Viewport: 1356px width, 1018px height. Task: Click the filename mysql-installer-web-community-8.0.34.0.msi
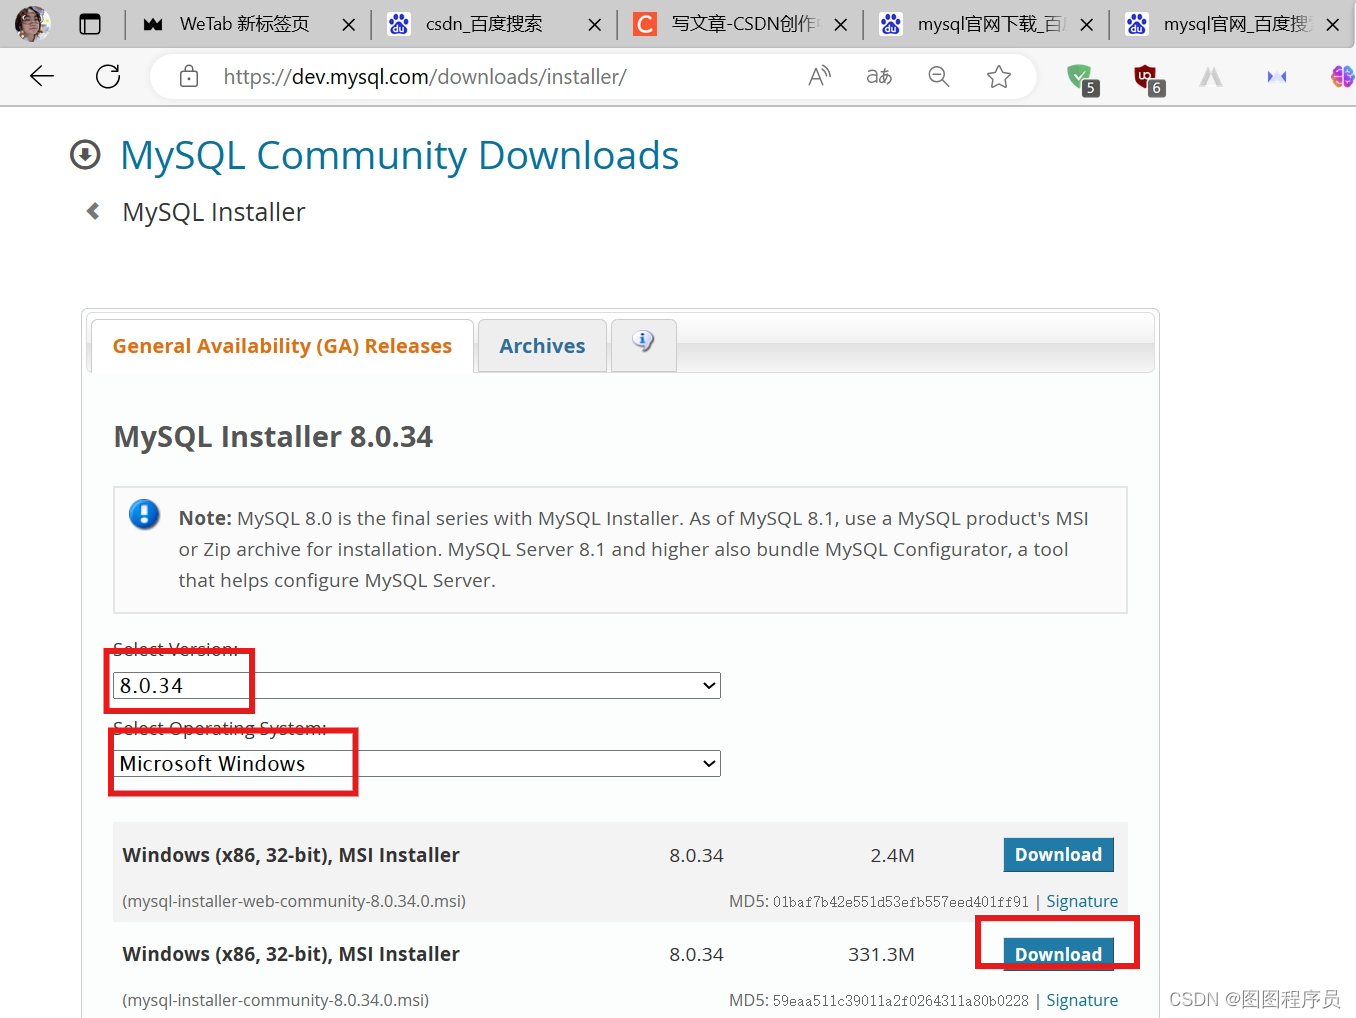pos(294,901)
